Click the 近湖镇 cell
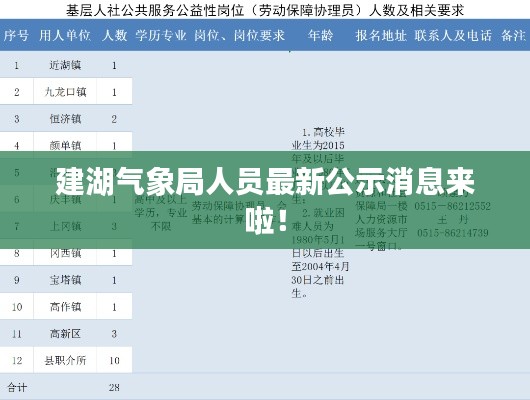530x400 pixels. [65, 65]
